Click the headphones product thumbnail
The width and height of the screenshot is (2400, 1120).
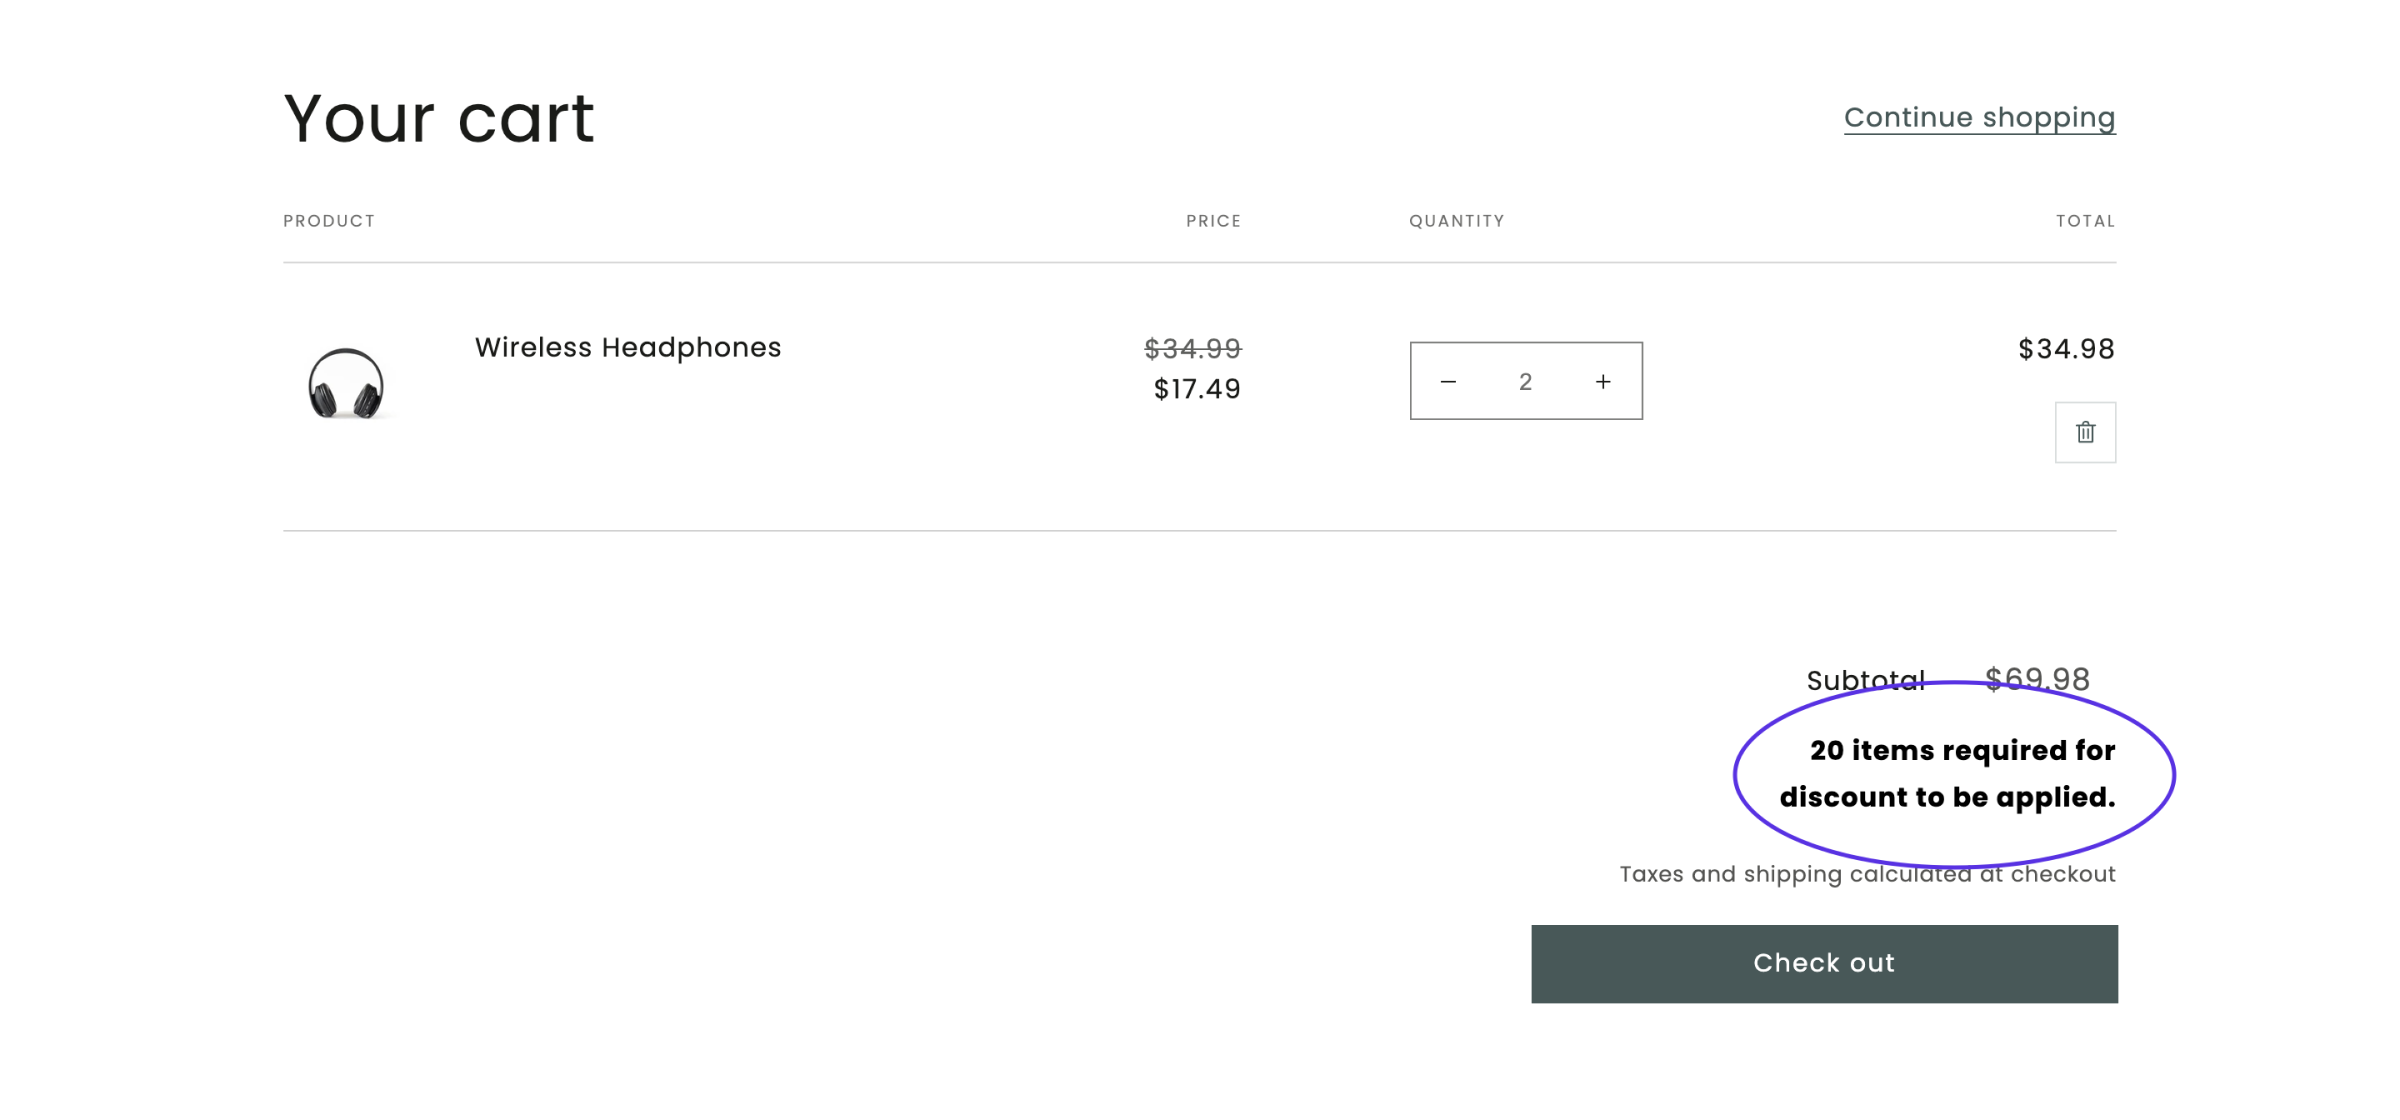click(x=346, y=383)
